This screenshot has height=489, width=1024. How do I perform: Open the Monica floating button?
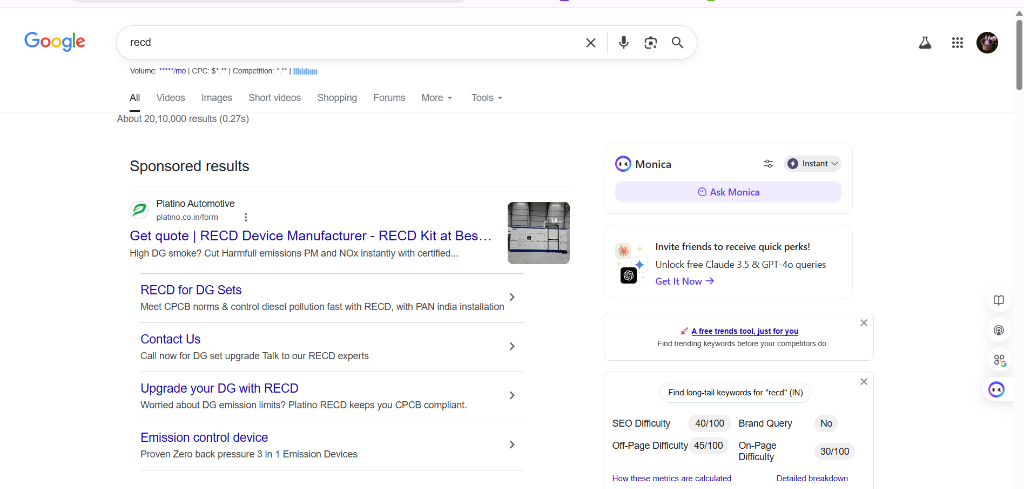tap(997, 390)
